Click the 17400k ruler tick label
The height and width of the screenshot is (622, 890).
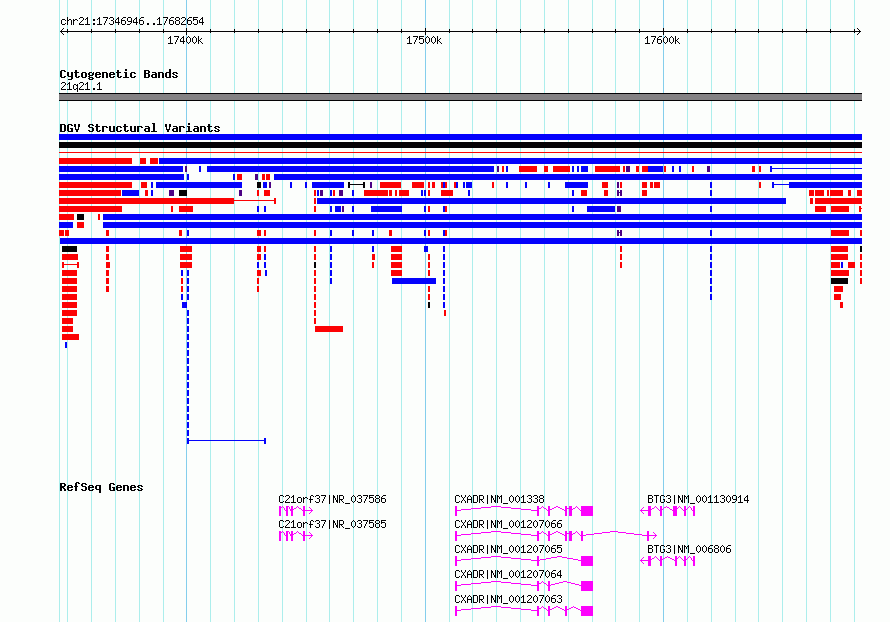(x=185, y=40)
